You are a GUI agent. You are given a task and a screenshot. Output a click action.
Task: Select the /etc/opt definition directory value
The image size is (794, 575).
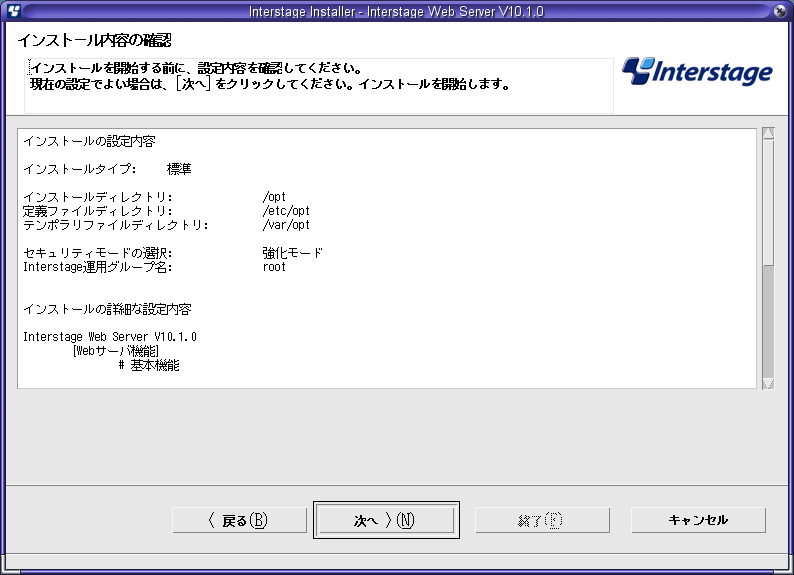coord(286,211)
